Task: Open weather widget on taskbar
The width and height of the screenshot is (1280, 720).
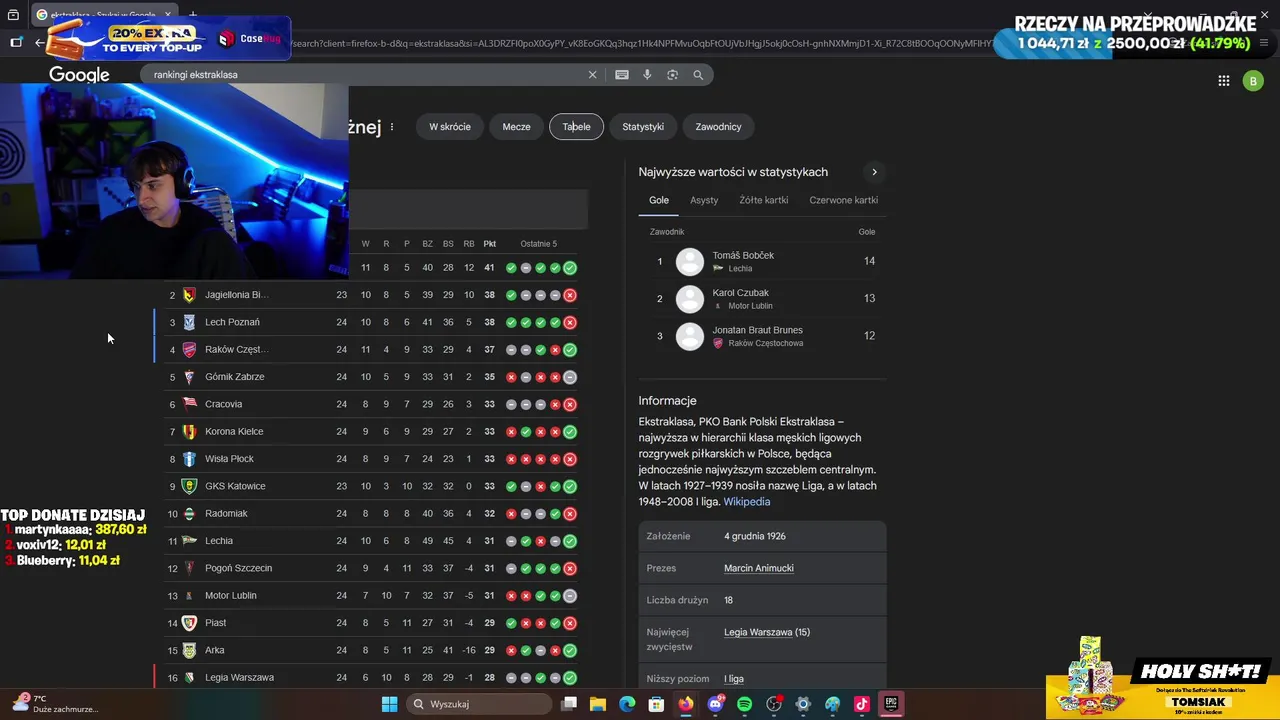Action: (55, 704)
